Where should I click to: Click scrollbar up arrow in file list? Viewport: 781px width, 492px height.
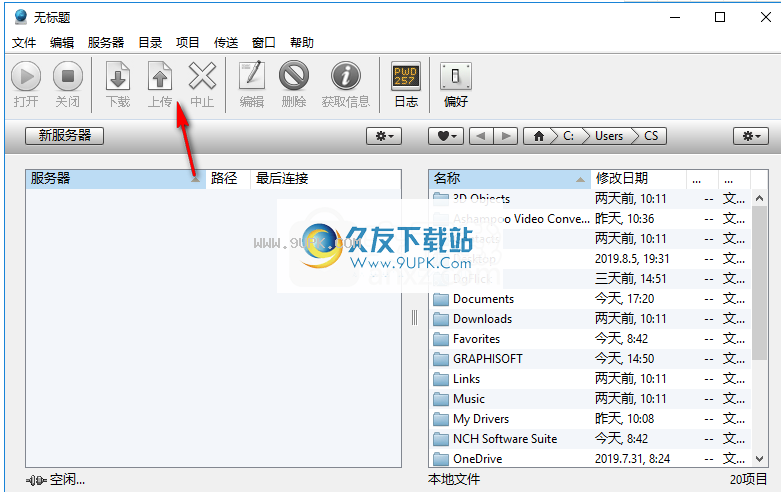(759, 198)
